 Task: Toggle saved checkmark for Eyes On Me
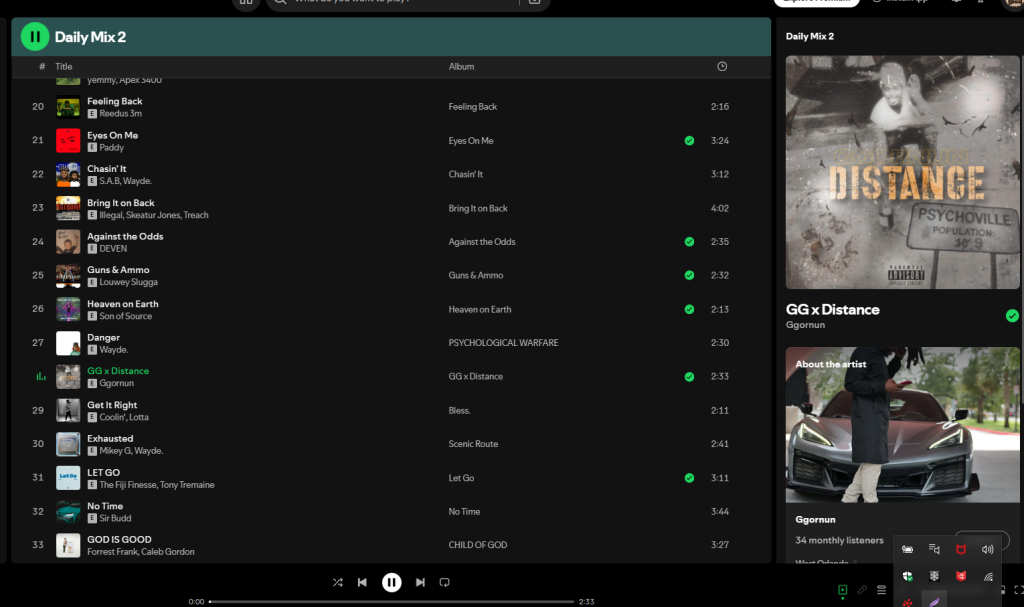[x=689, y=140]
